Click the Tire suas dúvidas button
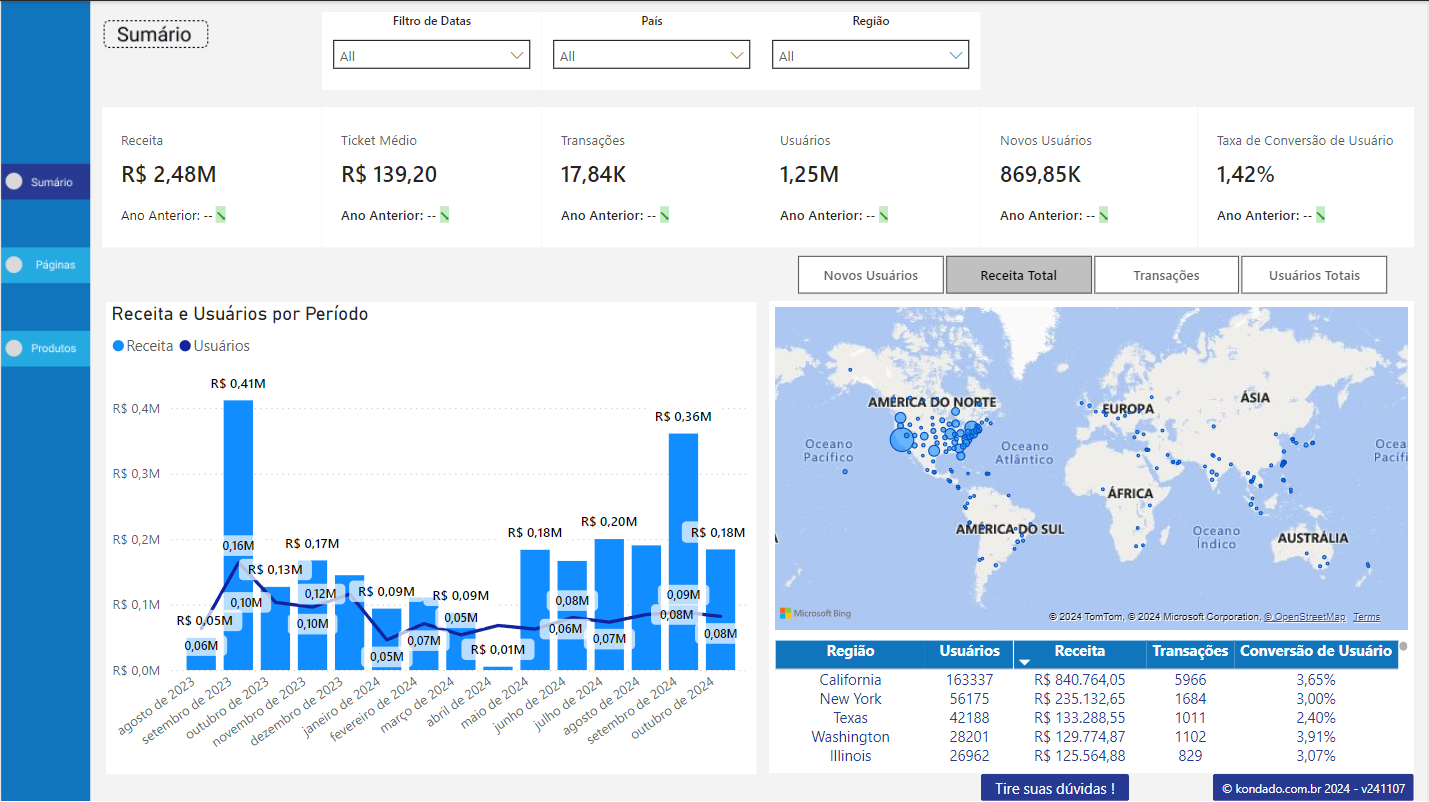This screenshot has width=1429, height=802. [1054, 788]
